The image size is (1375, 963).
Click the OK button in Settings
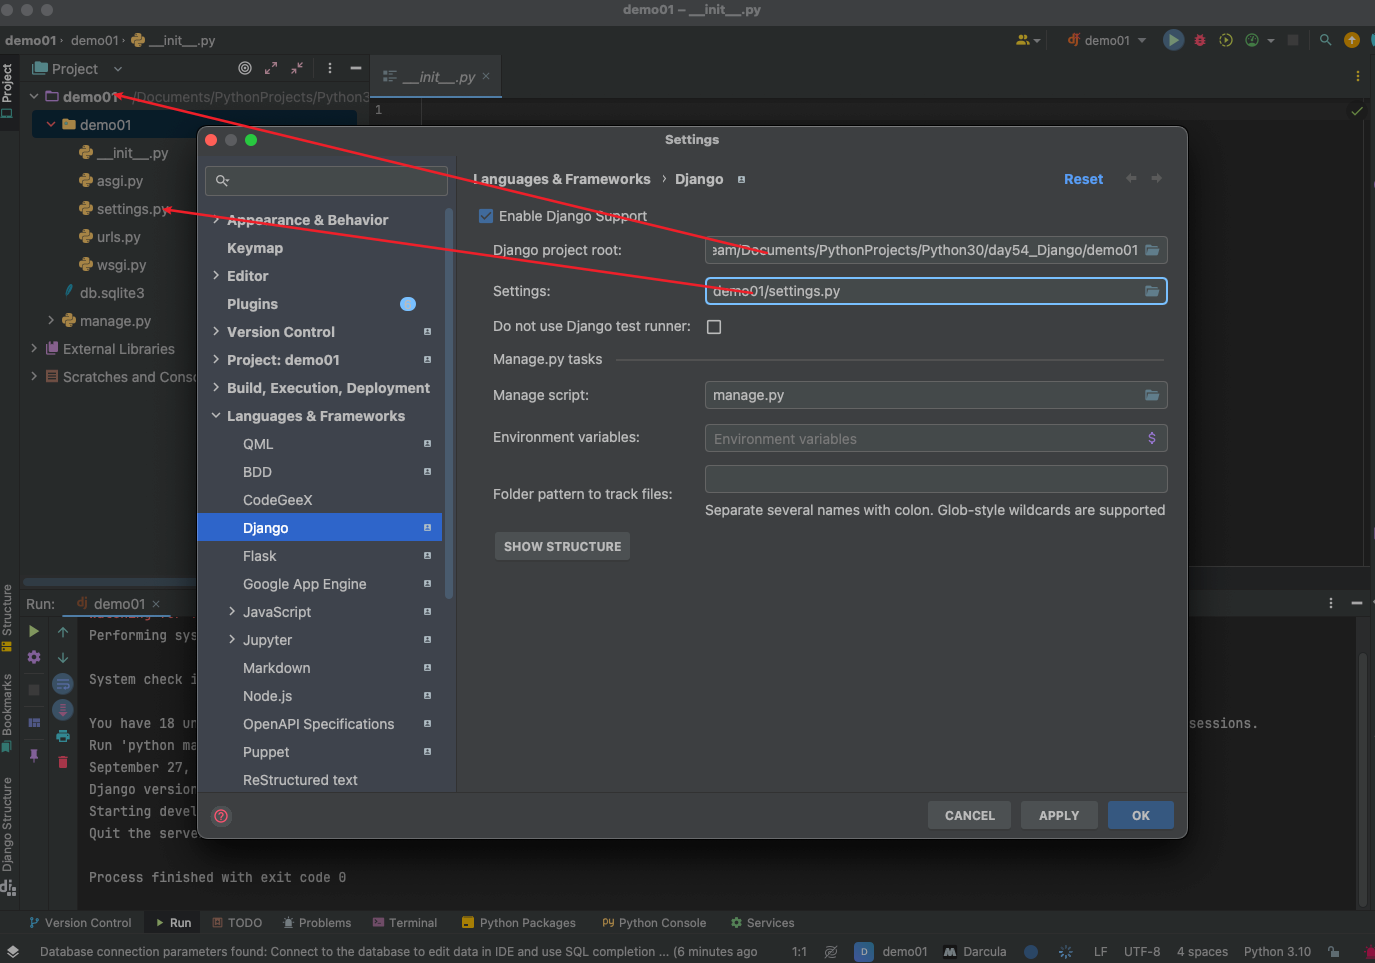1141,815
